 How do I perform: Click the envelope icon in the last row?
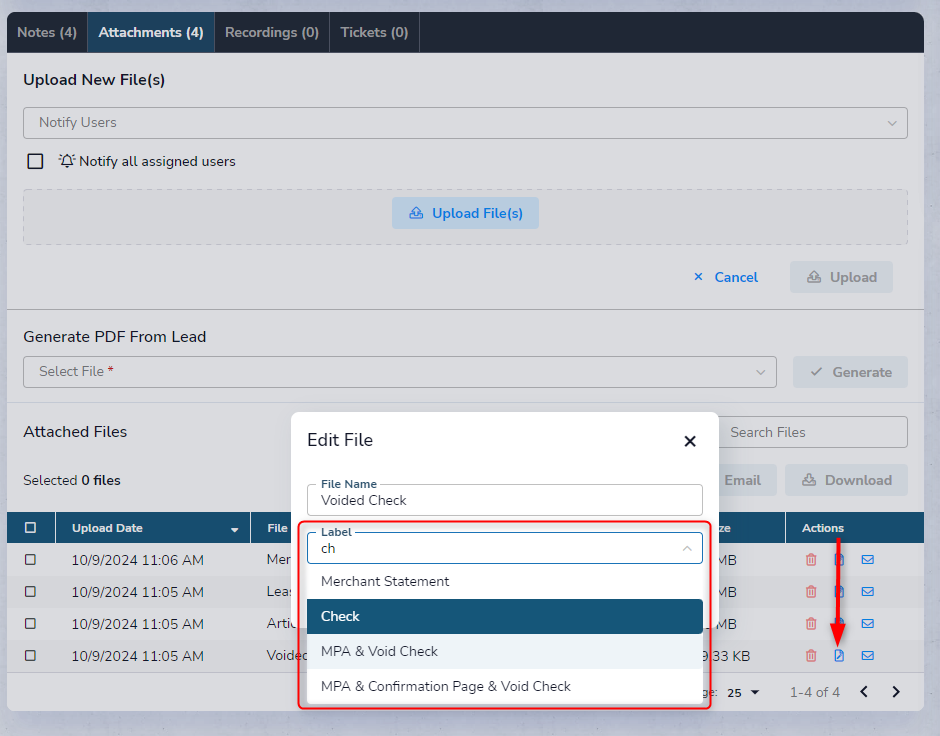pyautogui.click(x=867, y=656)
